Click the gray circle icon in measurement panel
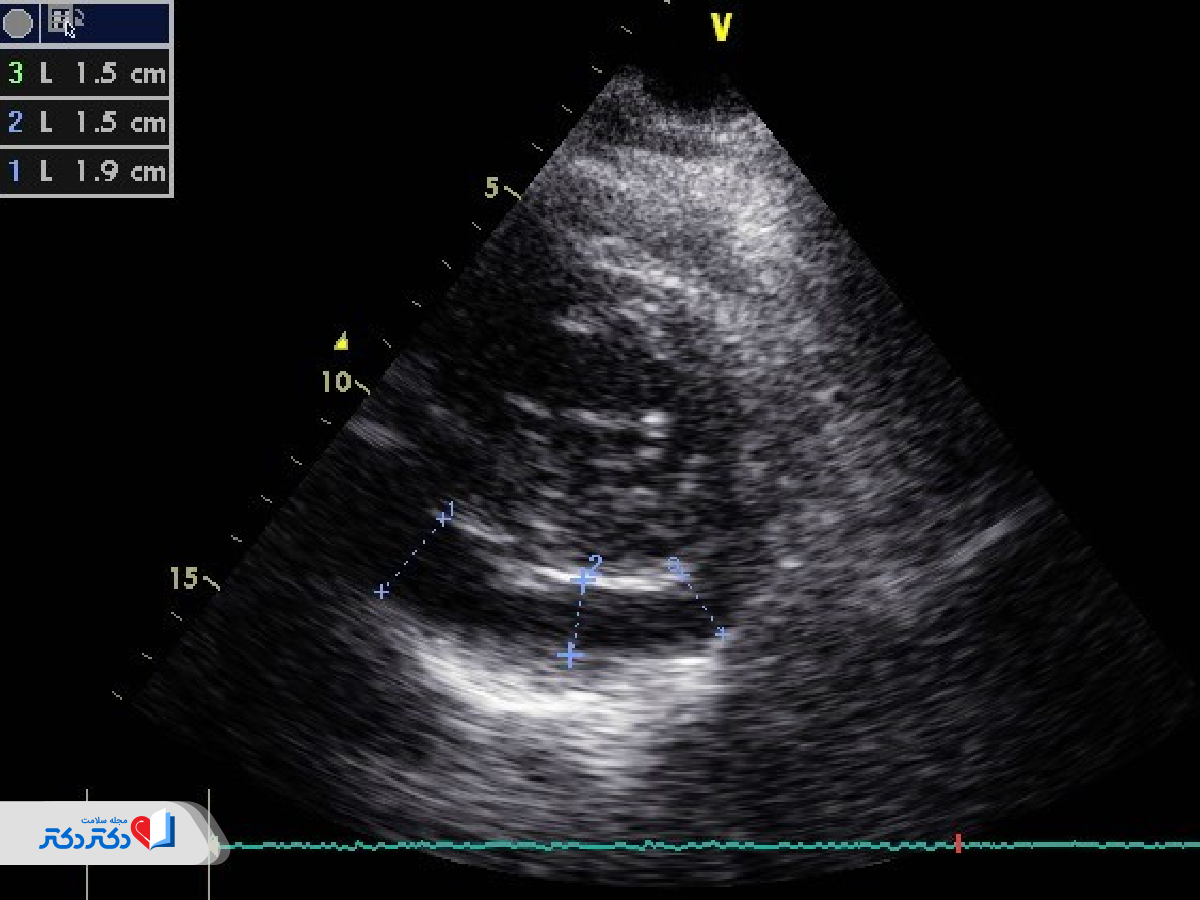This screenshot has width=1200, height=900. pos(18,23)
